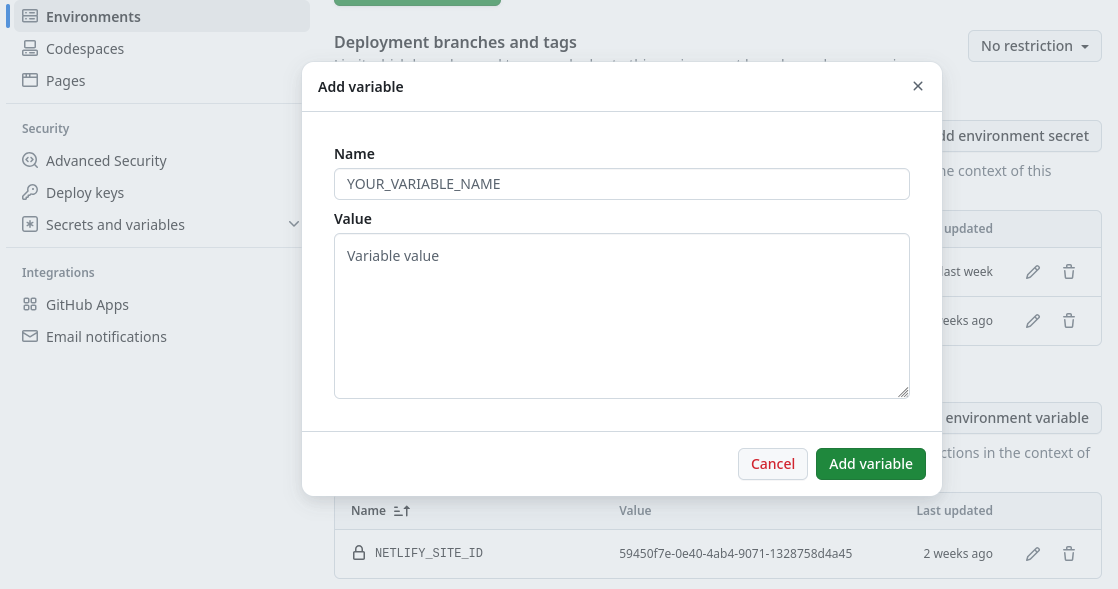Click the Pages browser icon
This screenshot has height=589, width=1118.
tap(30, 80)
